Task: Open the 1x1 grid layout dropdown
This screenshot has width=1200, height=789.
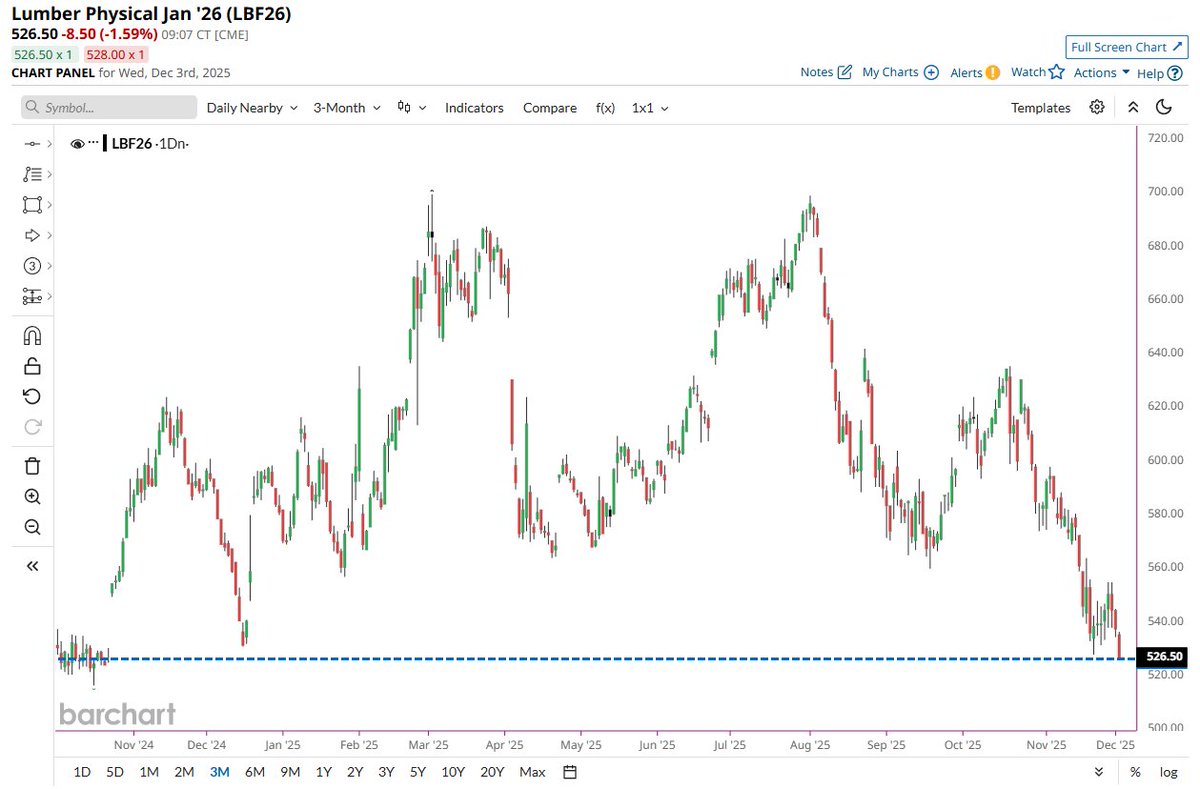Action: (x=650, y=107)
